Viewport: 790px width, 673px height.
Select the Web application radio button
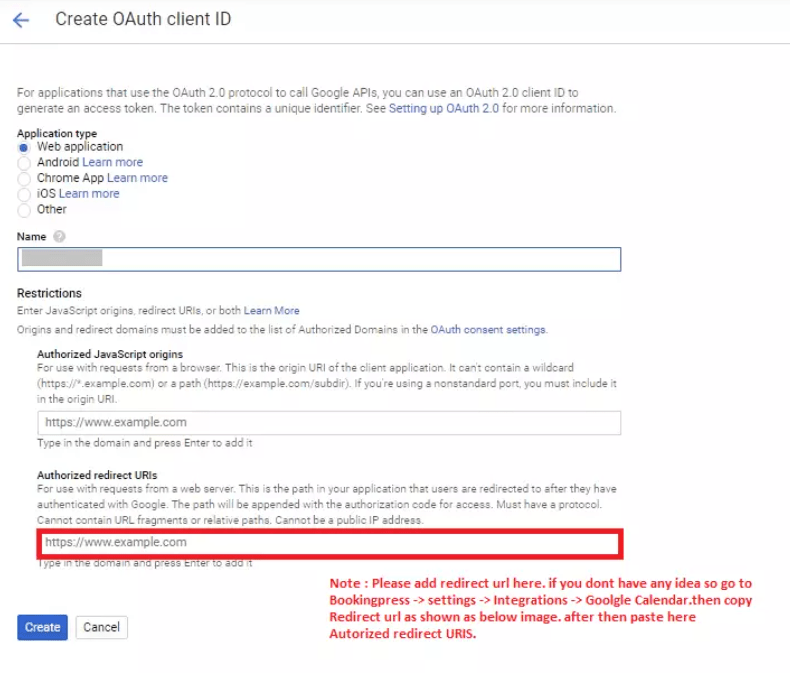24,148
